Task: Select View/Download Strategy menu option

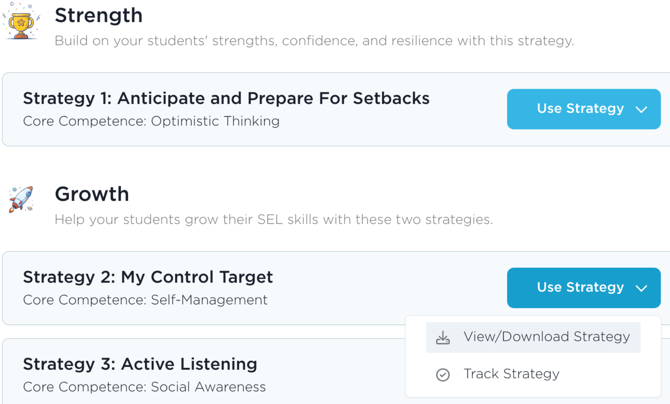Action: click(546, 337)
